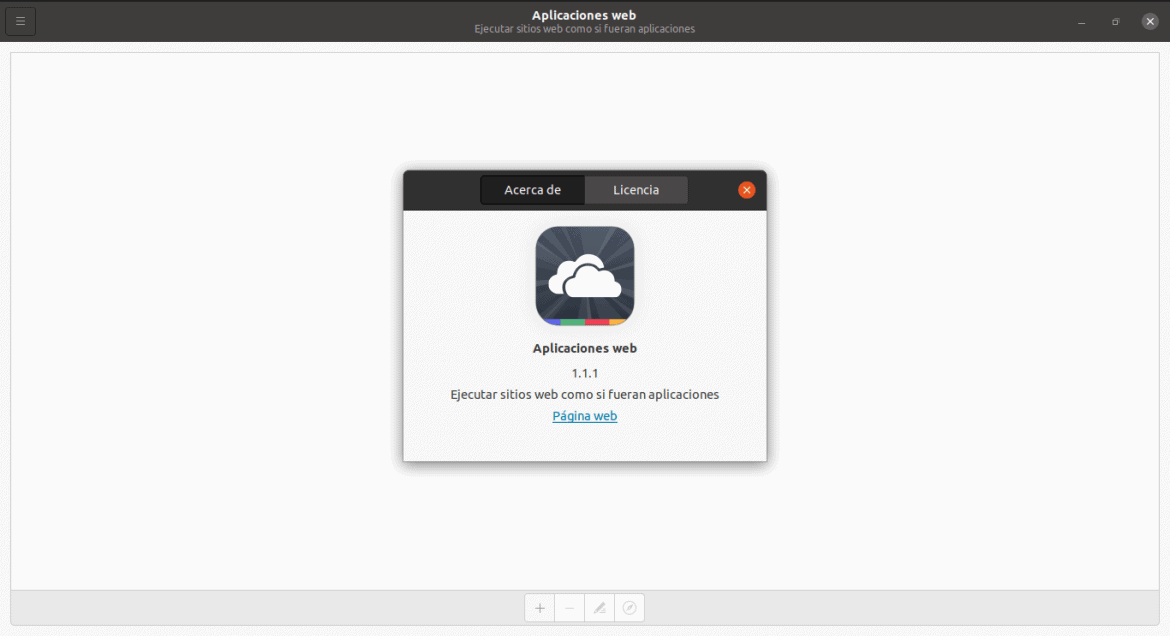Click the Aplicaciones web cloud app icon
Viewport: 1170px width, 636px height.
tap(585, 275)
